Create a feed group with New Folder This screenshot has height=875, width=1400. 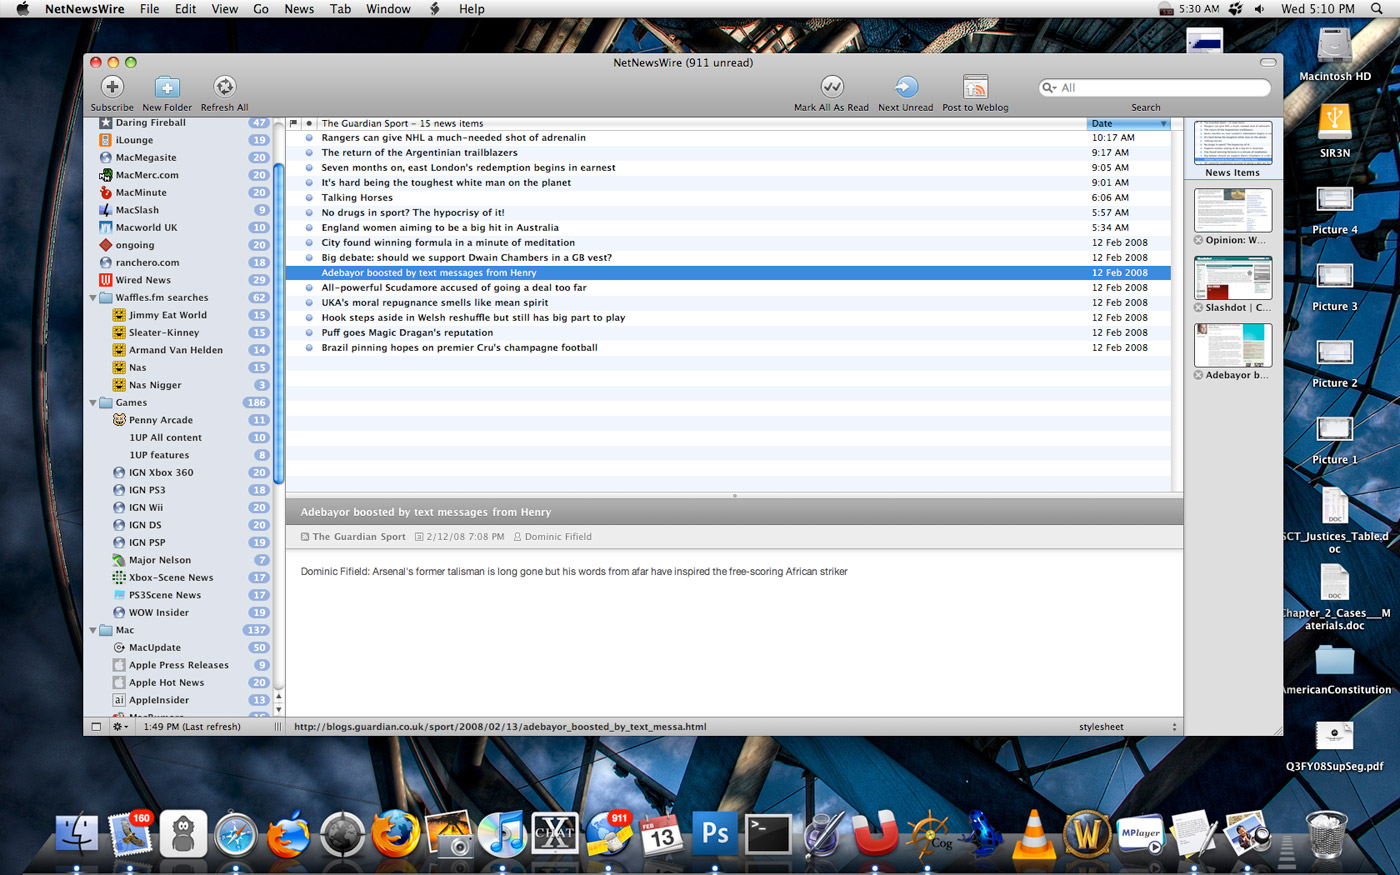click(x=167, y=88)
